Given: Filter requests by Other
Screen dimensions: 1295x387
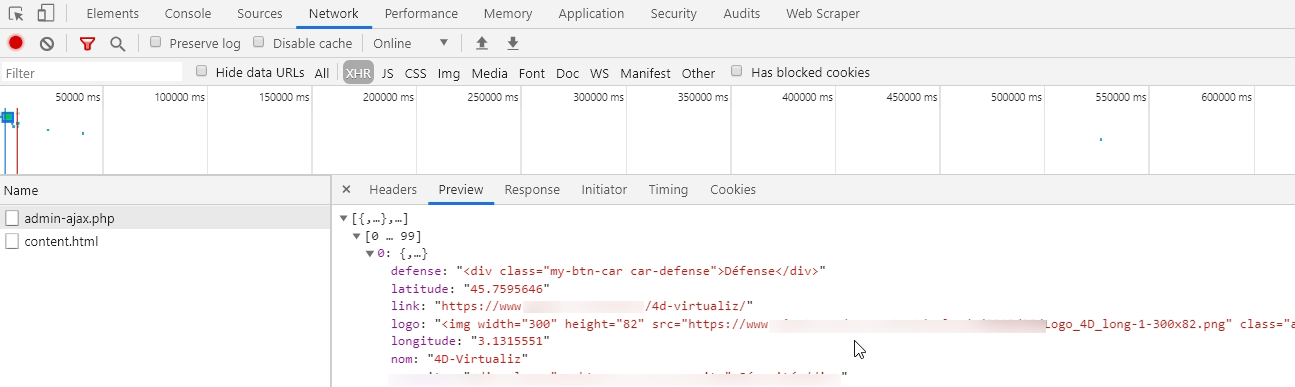Looking at the screenshot, I should pos(698,73).
